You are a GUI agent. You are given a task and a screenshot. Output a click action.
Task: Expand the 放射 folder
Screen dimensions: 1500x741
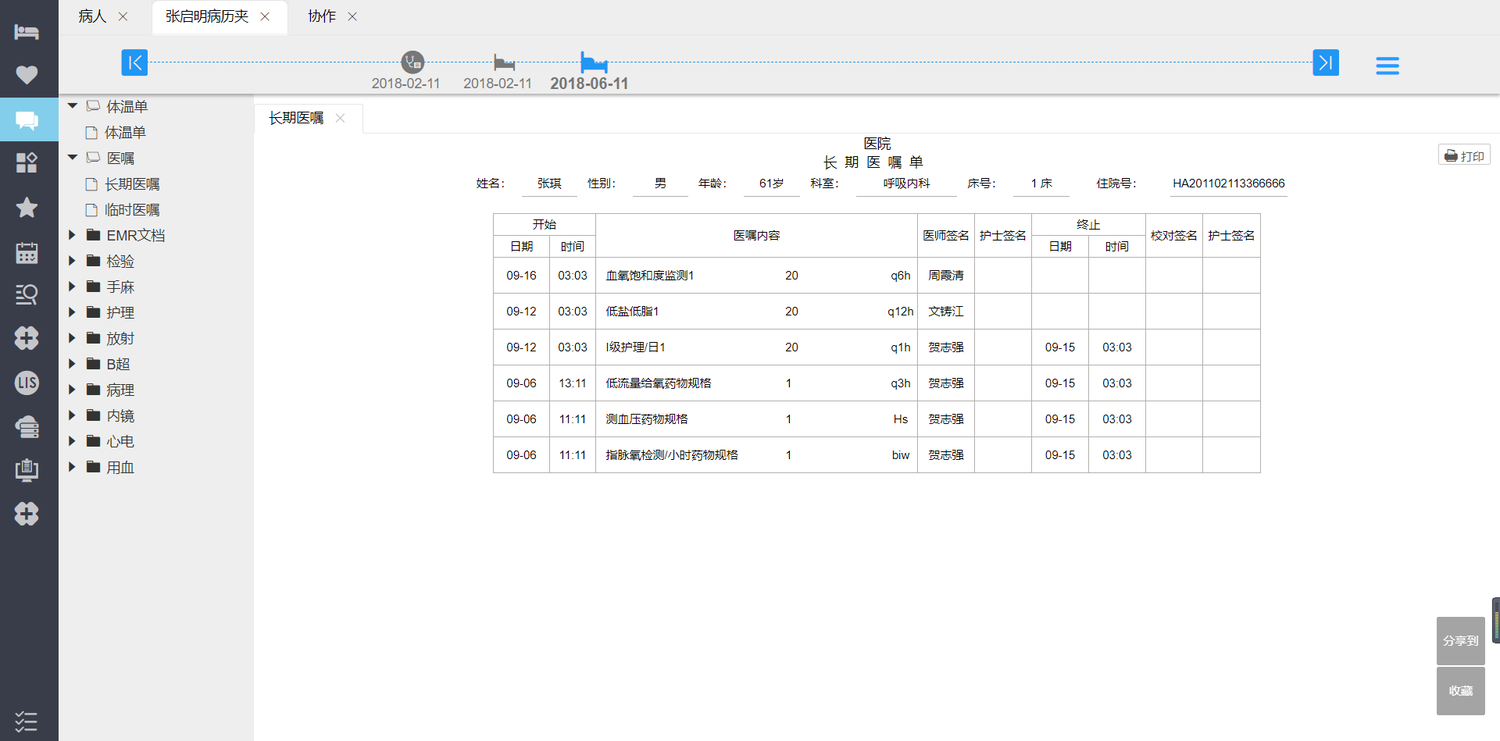72,338
